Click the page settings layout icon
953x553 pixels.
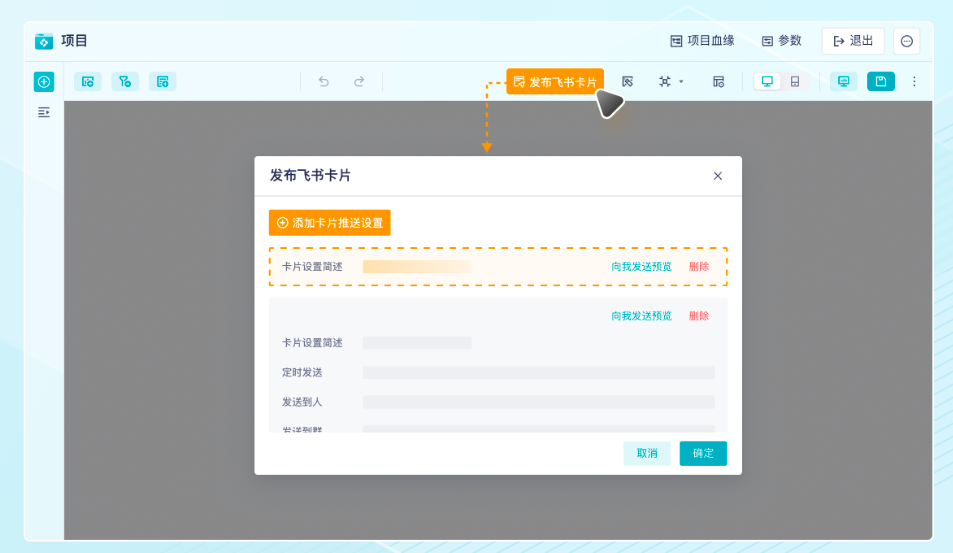coord(718,81)
